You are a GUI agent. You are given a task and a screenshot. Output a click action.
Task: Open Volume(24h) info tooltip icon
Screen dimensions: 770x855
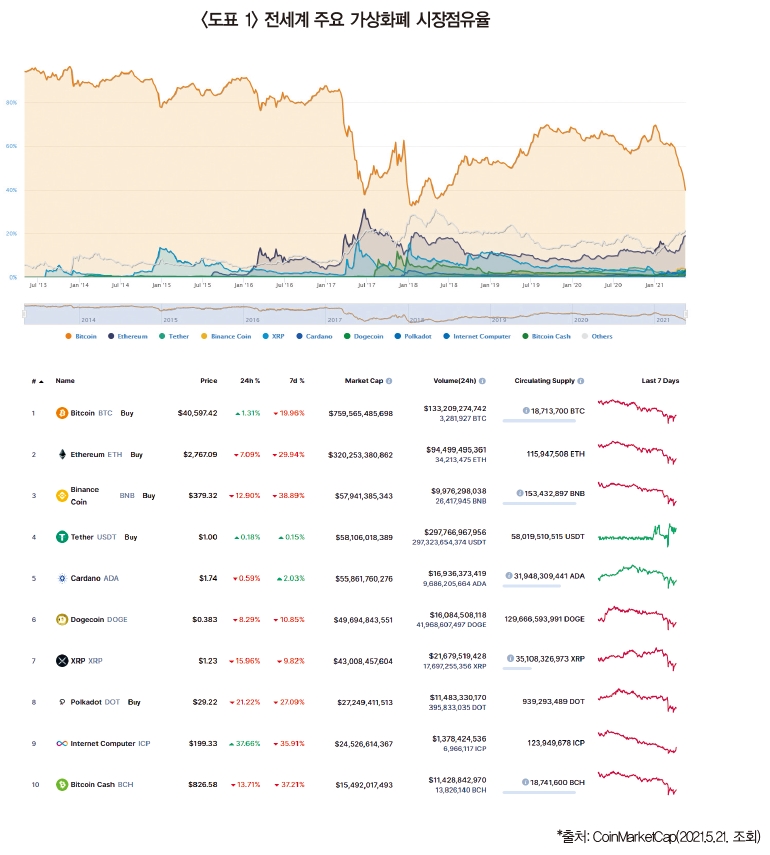482,381
